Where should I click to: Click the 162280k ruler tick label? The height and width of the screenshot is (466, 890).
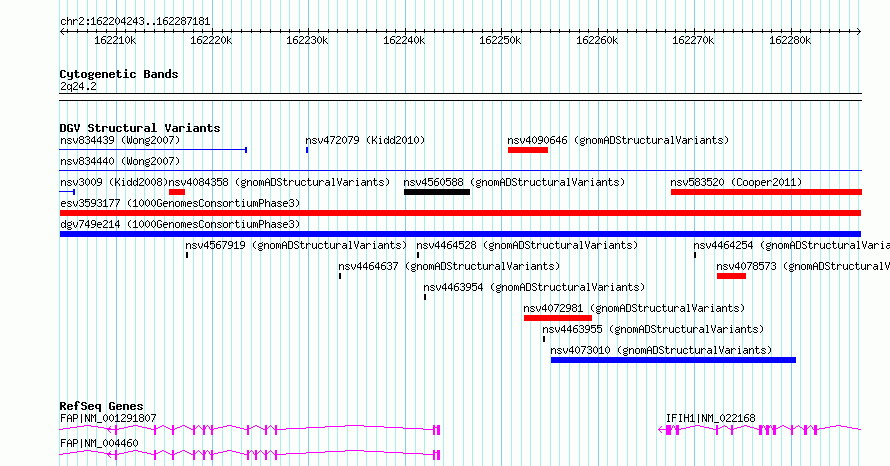click(790, 40)
